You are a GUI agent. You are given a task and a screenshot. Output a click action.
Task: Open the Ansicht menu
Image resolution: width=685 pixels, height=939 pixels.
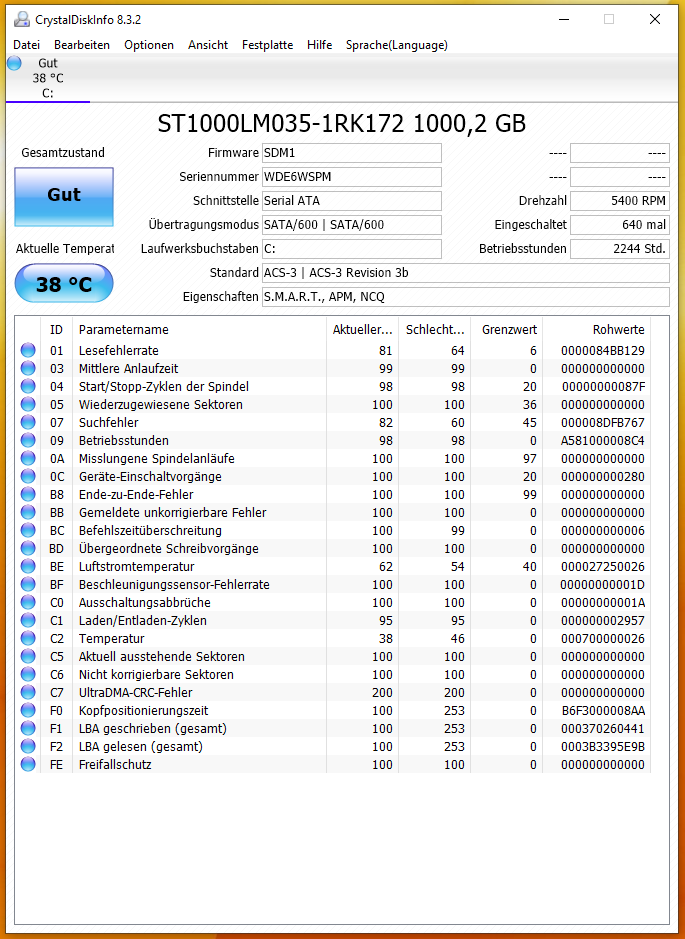tap(208, 45)
